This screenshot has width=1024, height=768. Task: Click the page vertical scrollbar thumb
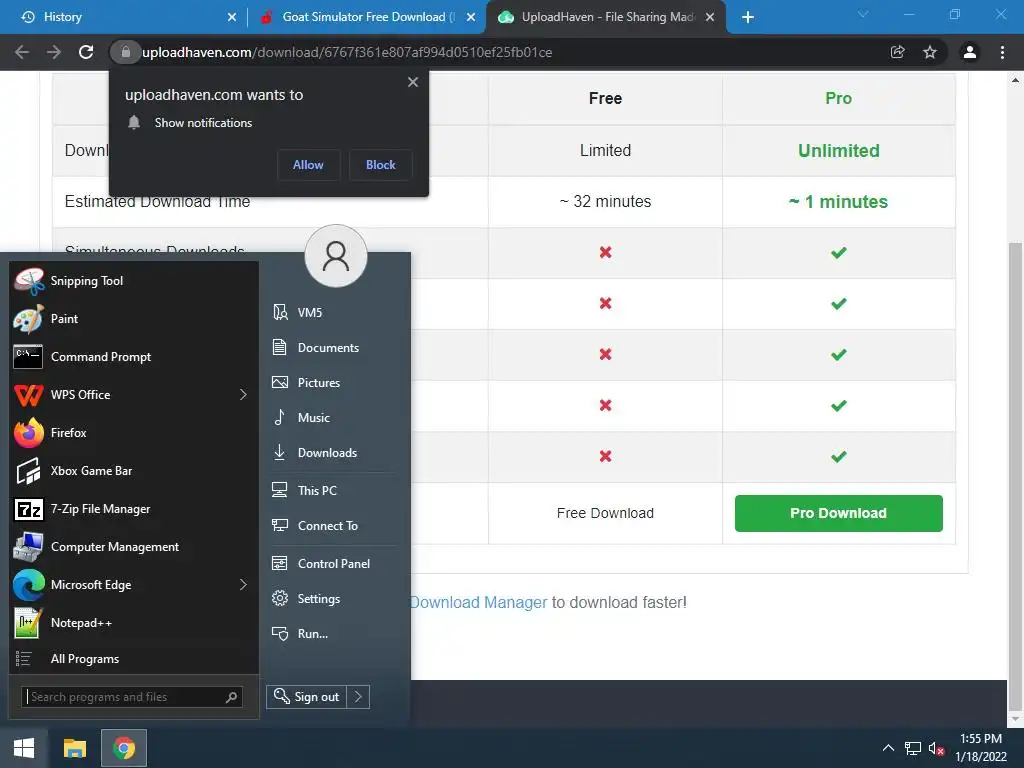1015,475
